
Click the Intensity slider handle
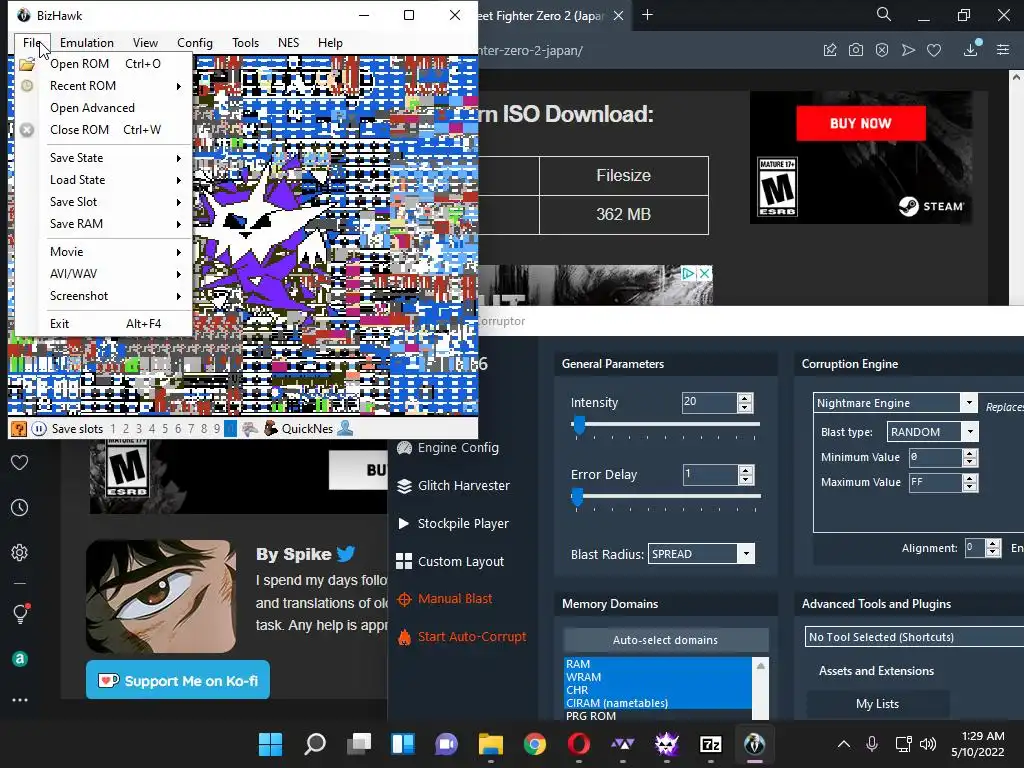[x=579, y=425]
